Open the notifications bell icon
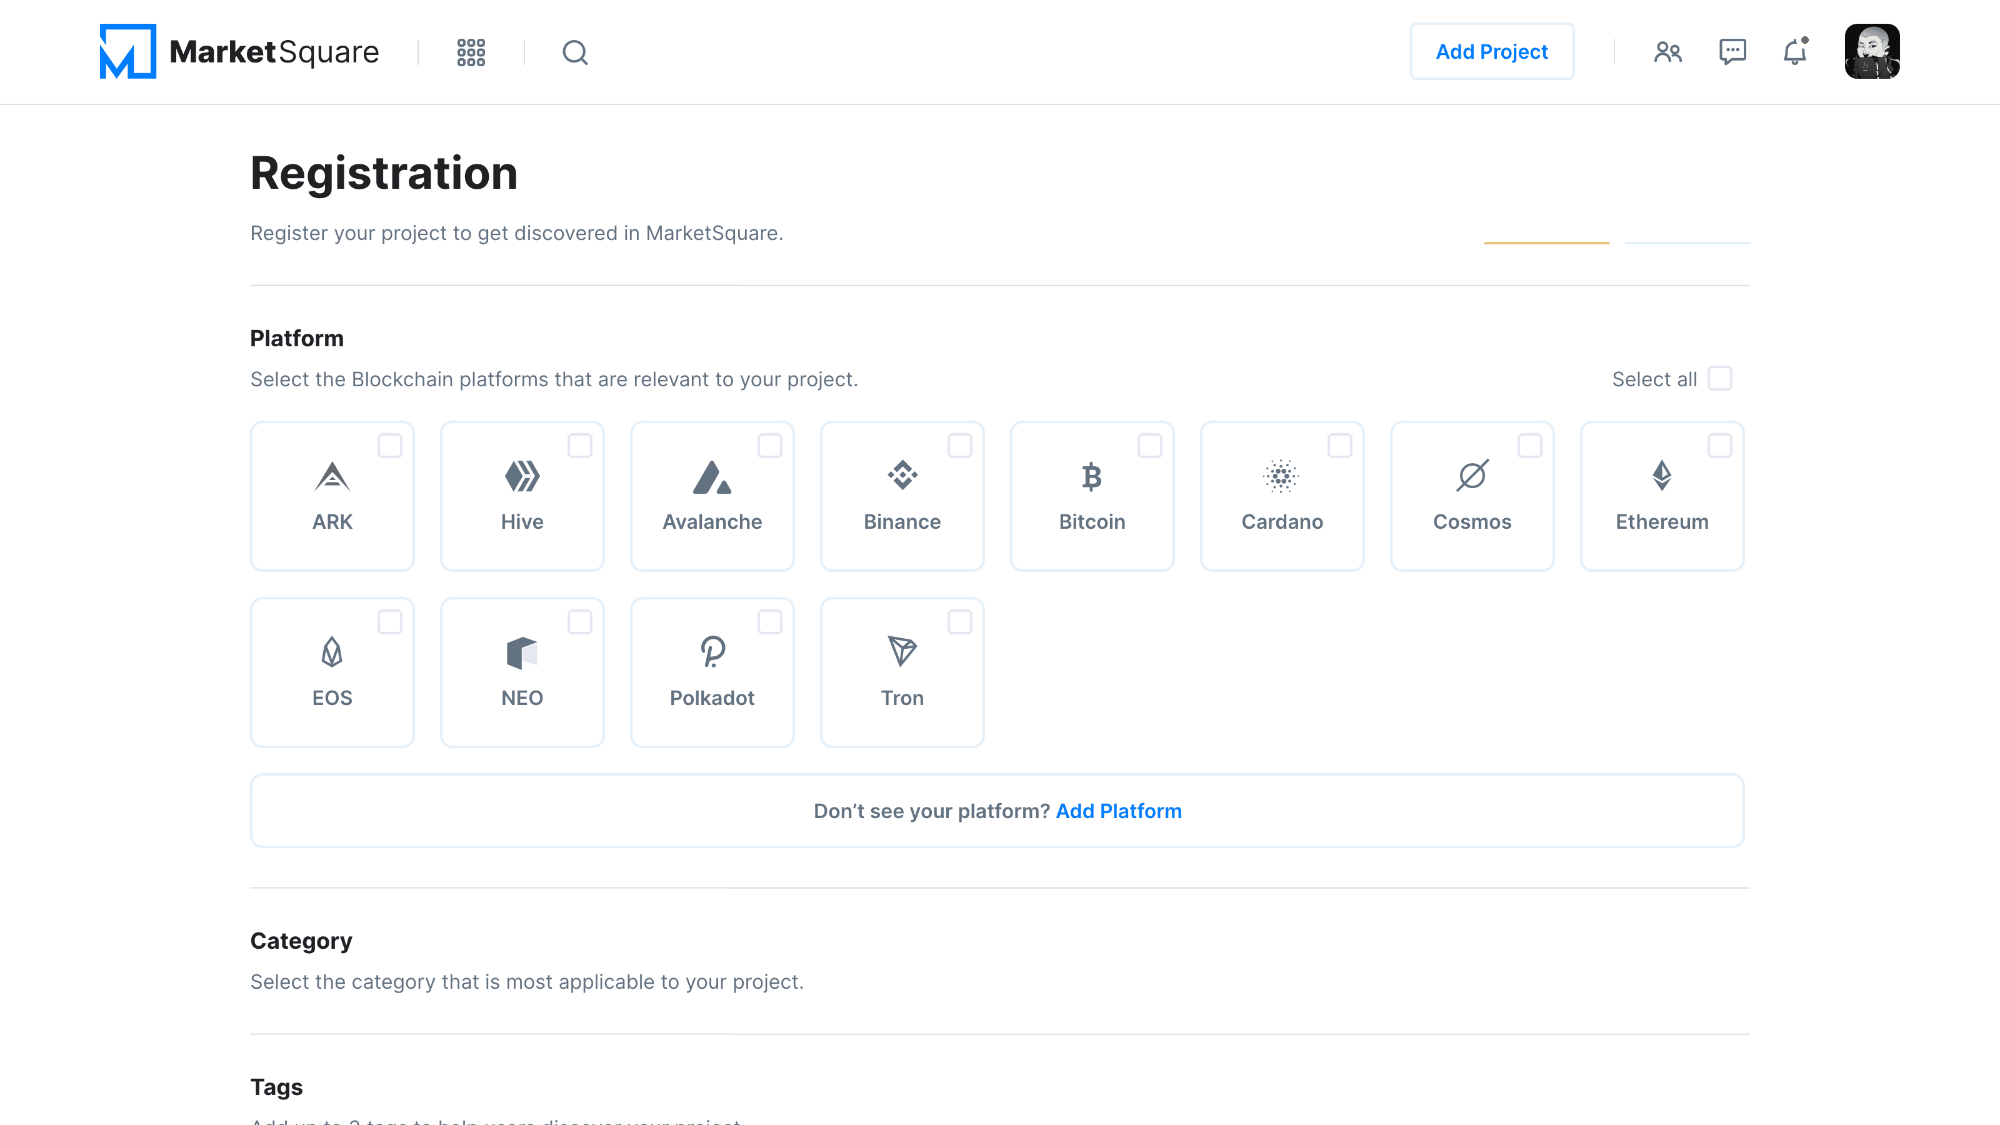Viewport: 2000px width, 1125px height. pos(1796,52)
